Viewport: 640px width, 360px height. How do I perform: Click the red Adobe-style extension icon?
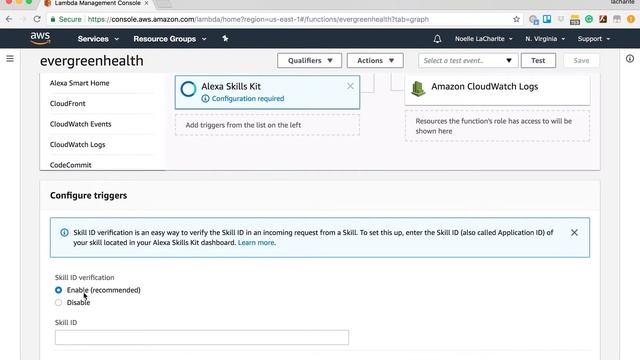(x=603, y=19)
